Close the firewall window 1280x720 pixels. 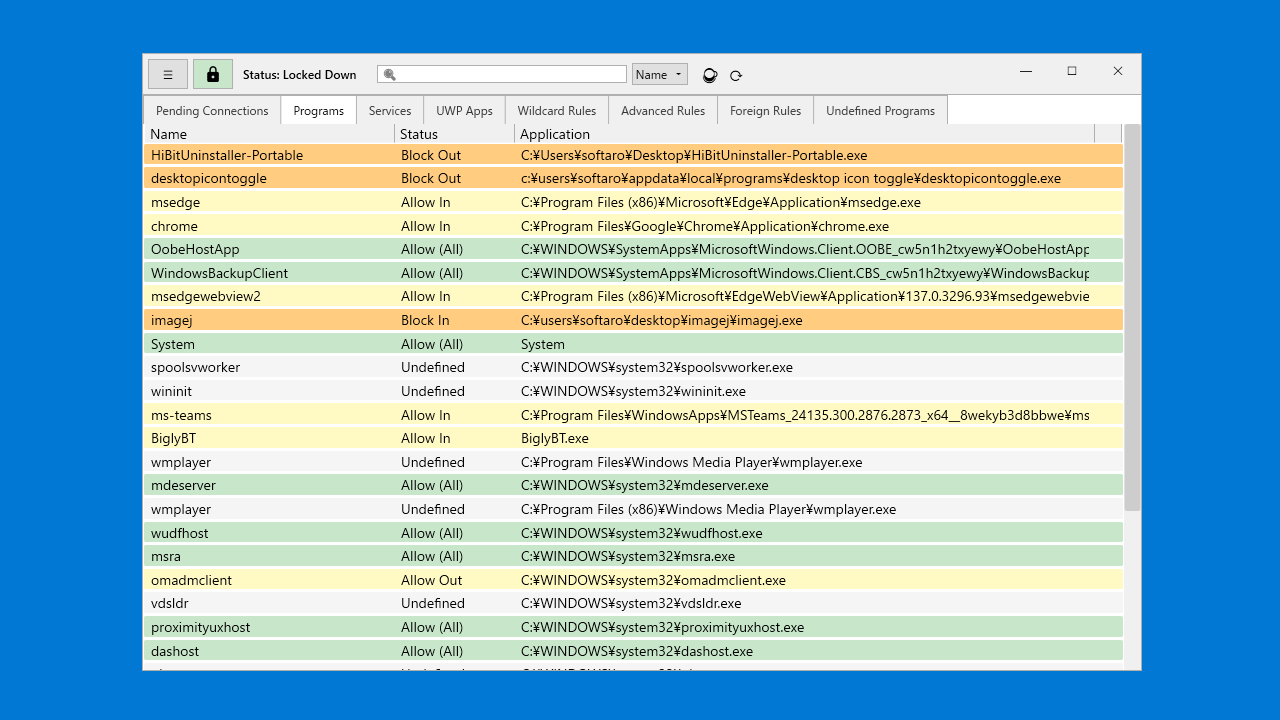tap(1118, 71)
